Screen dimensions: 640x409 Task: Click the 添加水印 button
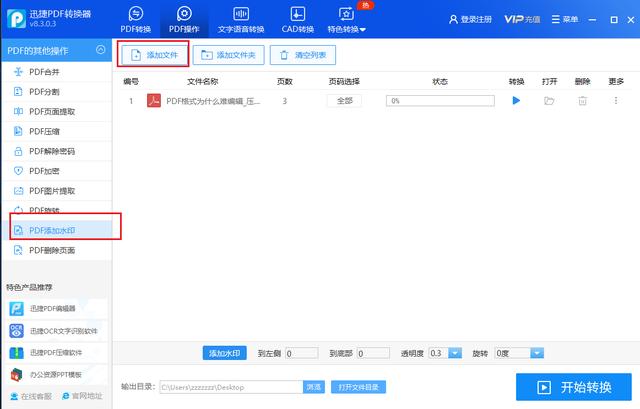tap(224, 353)
